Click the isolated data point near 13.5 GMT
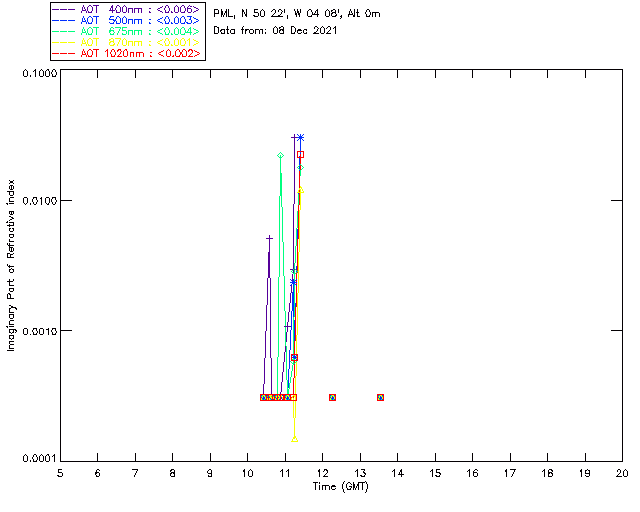 click(380, 397)
